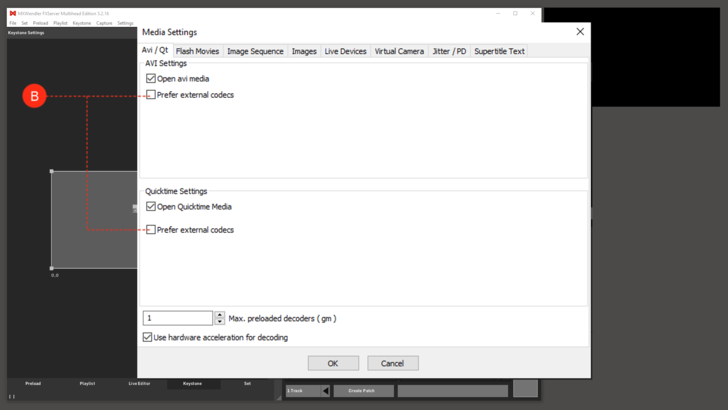
Task: Open the Live Devices tab
Action: (345, 51)
